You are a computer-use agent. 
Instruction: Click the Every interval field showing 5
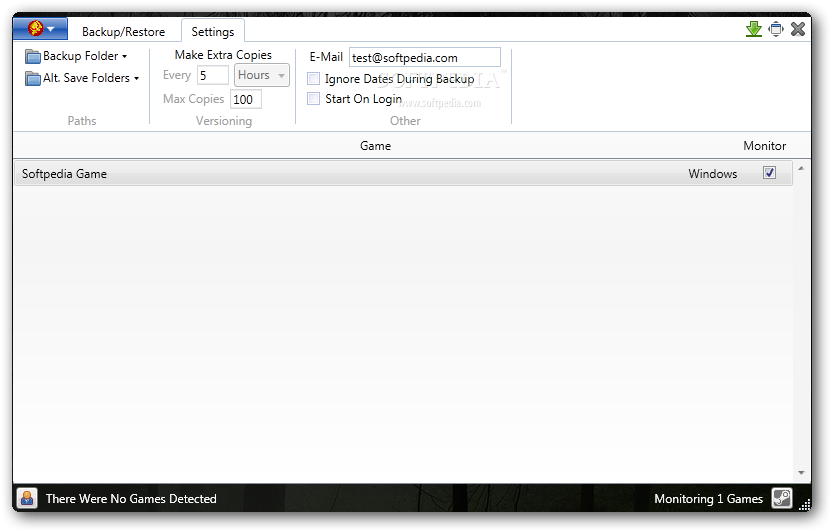pyautogui.click(x=213, y=75)
